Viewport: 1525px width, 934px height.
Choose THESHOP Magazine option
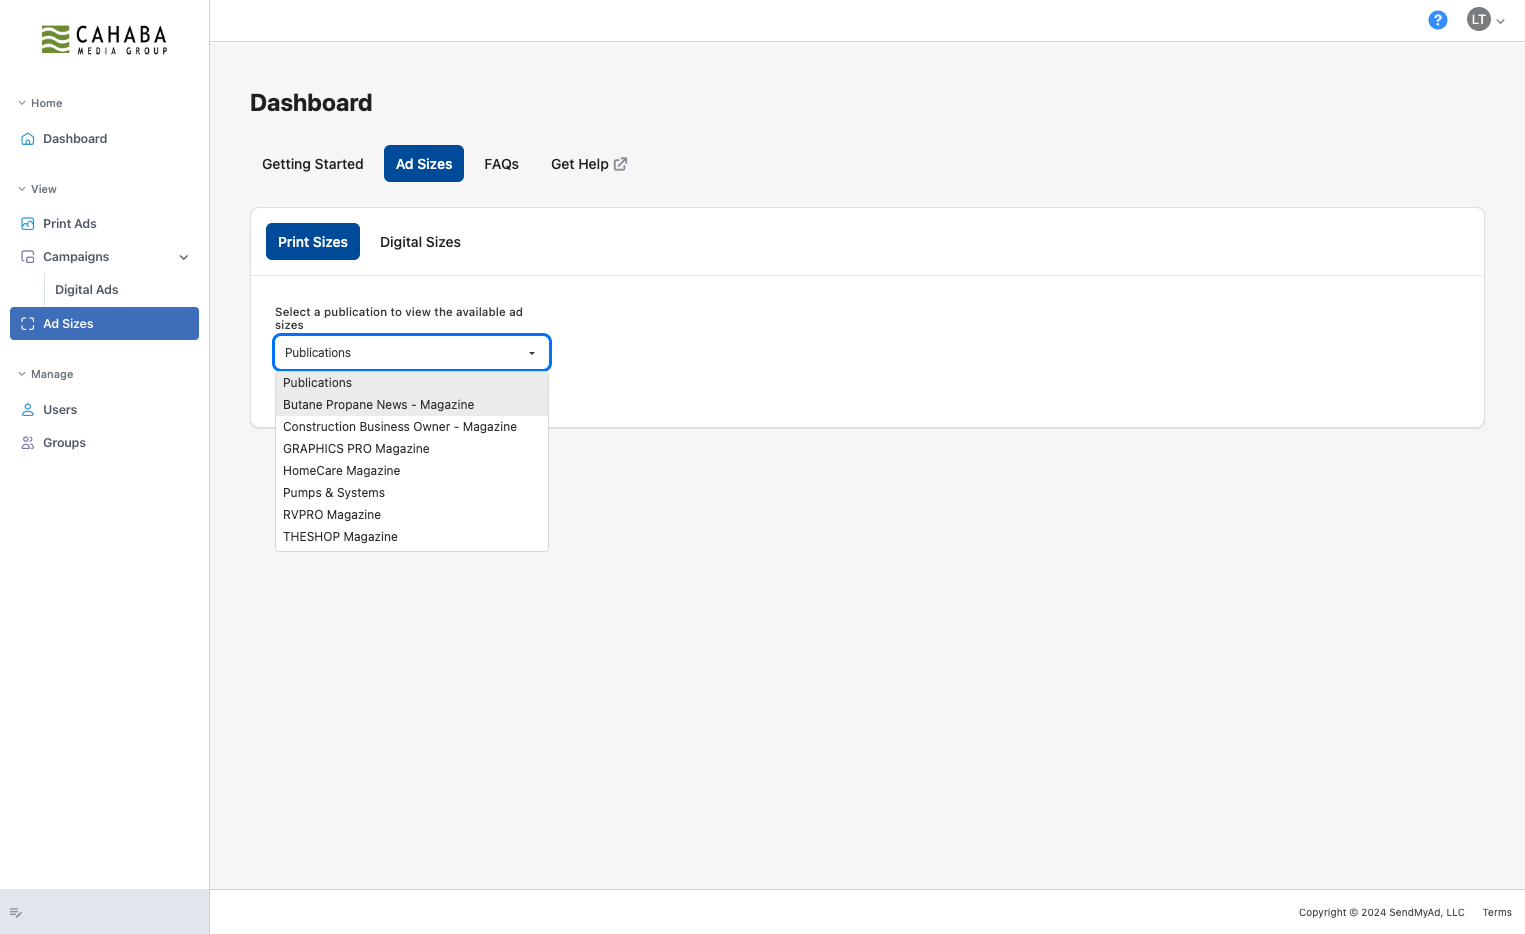[x=412, y=537]
